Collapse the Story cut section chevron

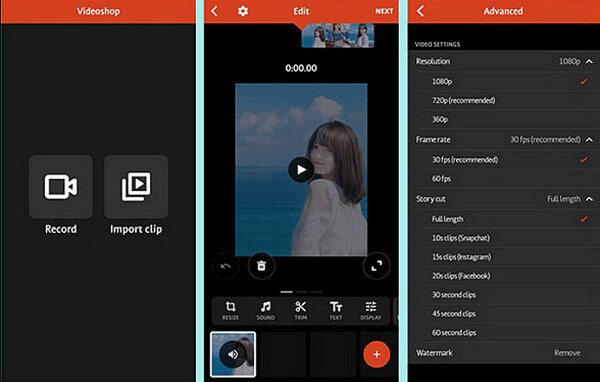pos(589,199)
